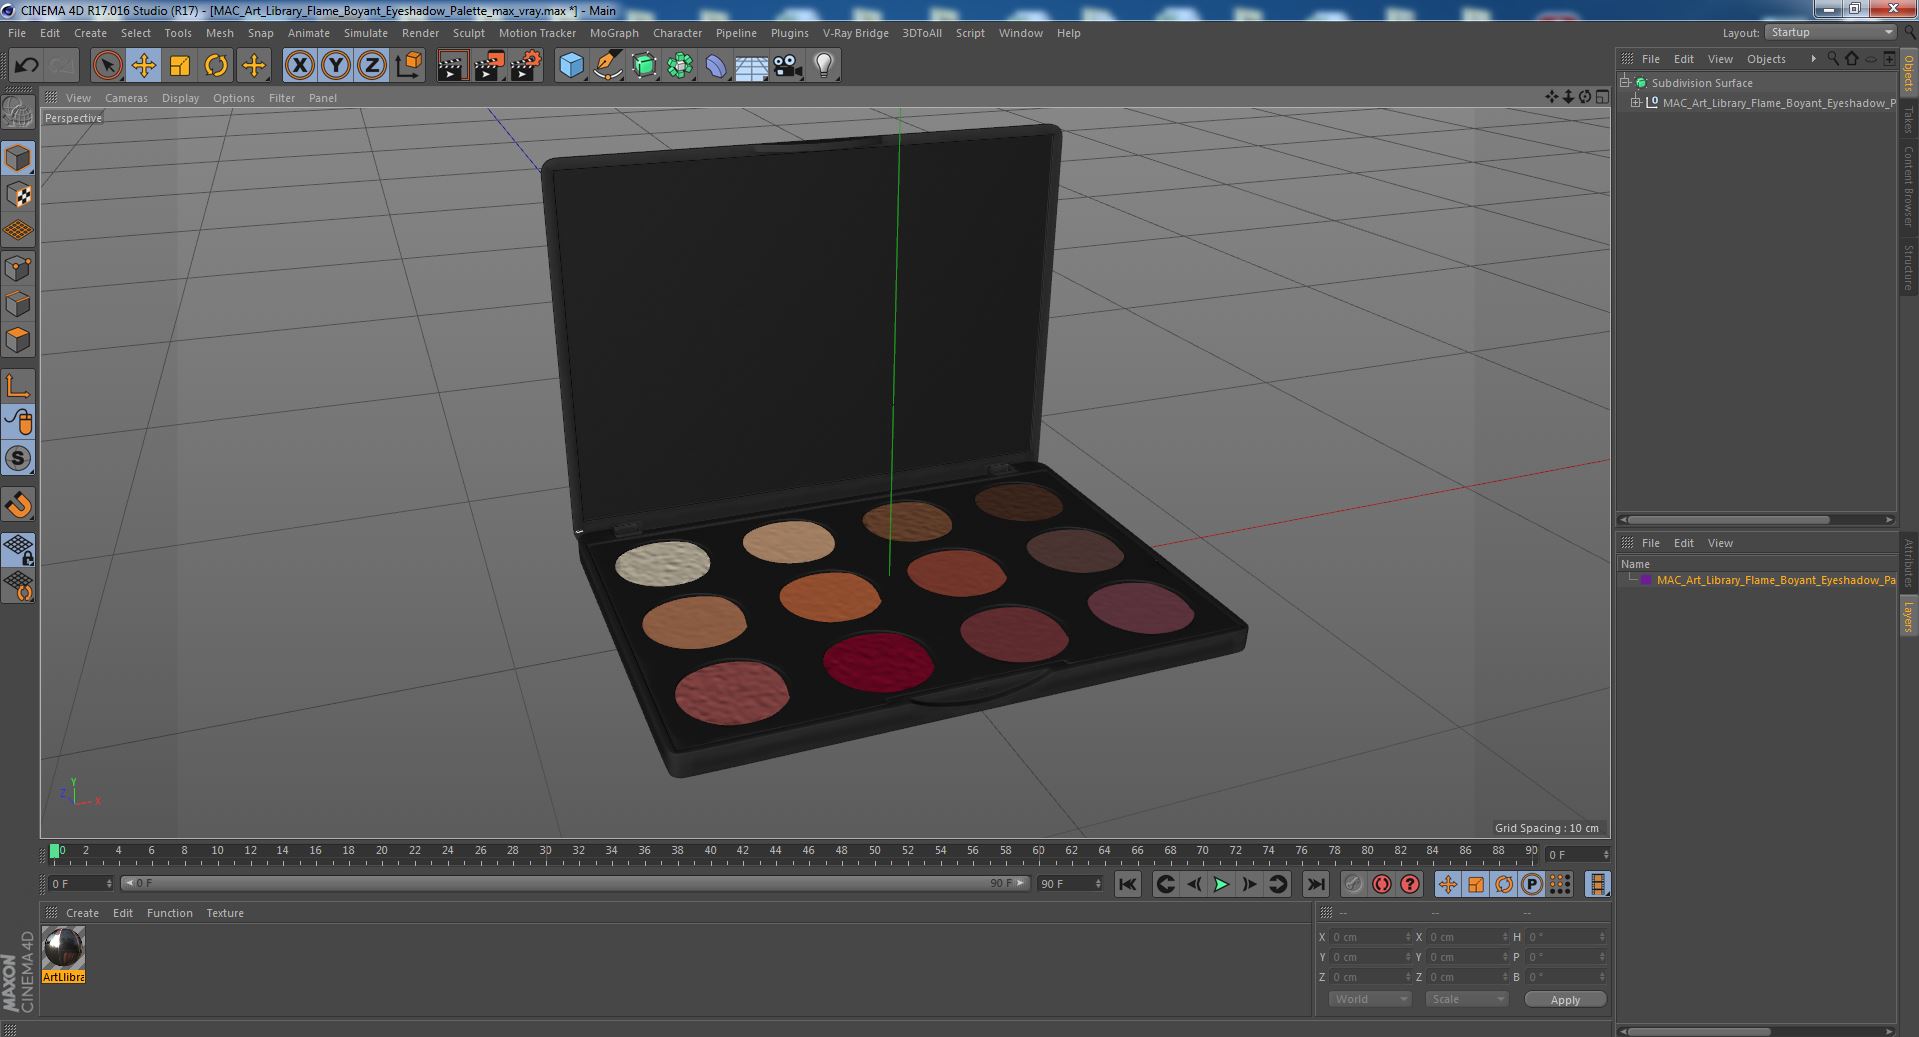Toggle Enable Snap magnet icon
Viewport: 1919px width, 1037px height.
pyautogui.click(x=18, y=505)
